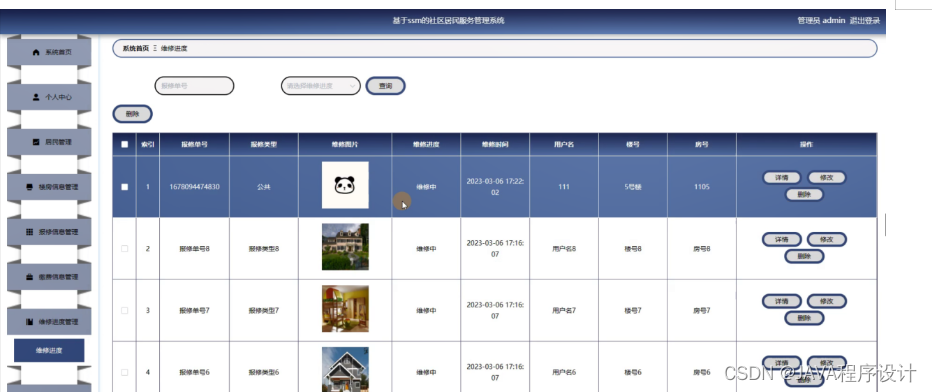
Task: Click the 楼号8 cell
Action: click(633, 249)
